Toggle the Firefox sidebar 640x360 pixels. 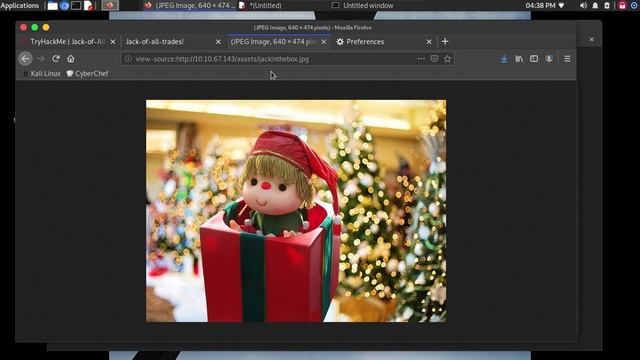tap(534, 59)
